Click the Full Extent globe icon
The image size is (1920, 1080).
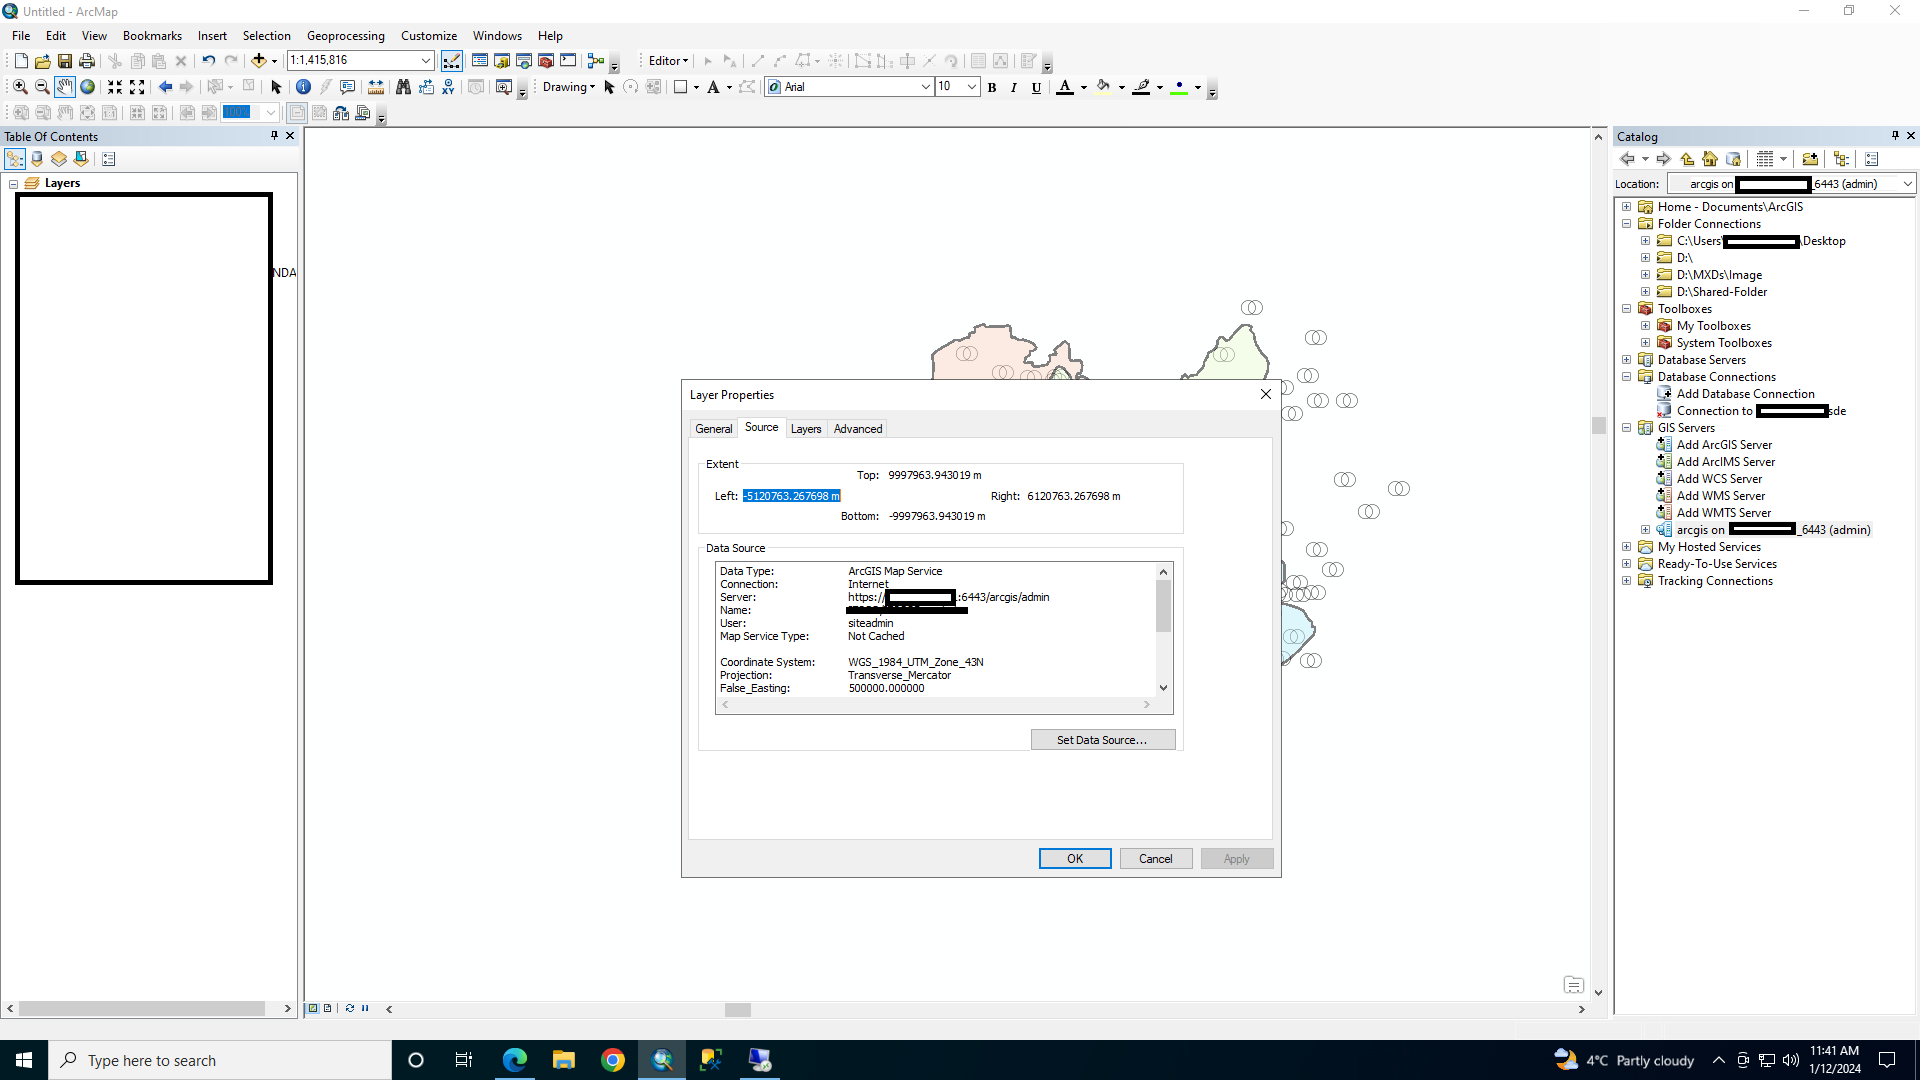(88, 87)
